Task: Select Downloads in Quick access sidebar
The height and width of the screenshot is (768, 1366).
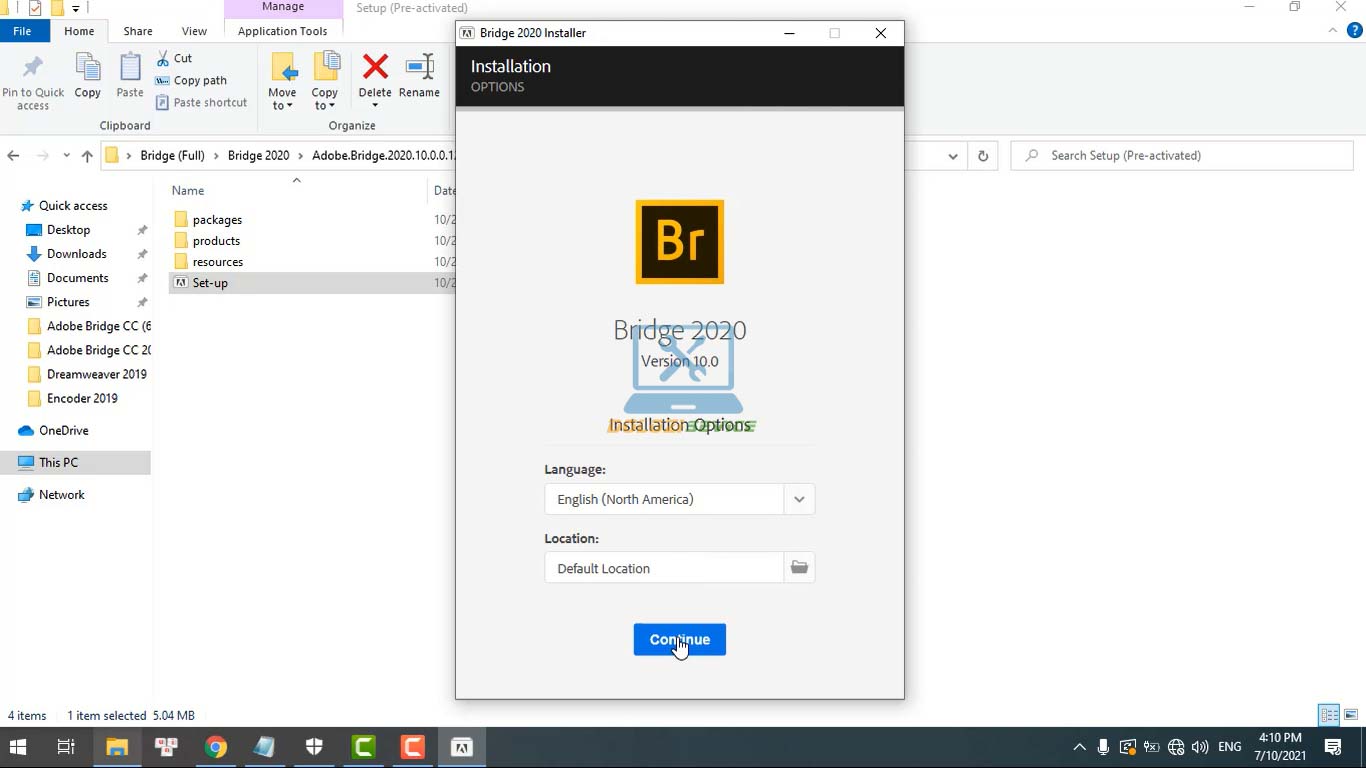Action: 76,254
